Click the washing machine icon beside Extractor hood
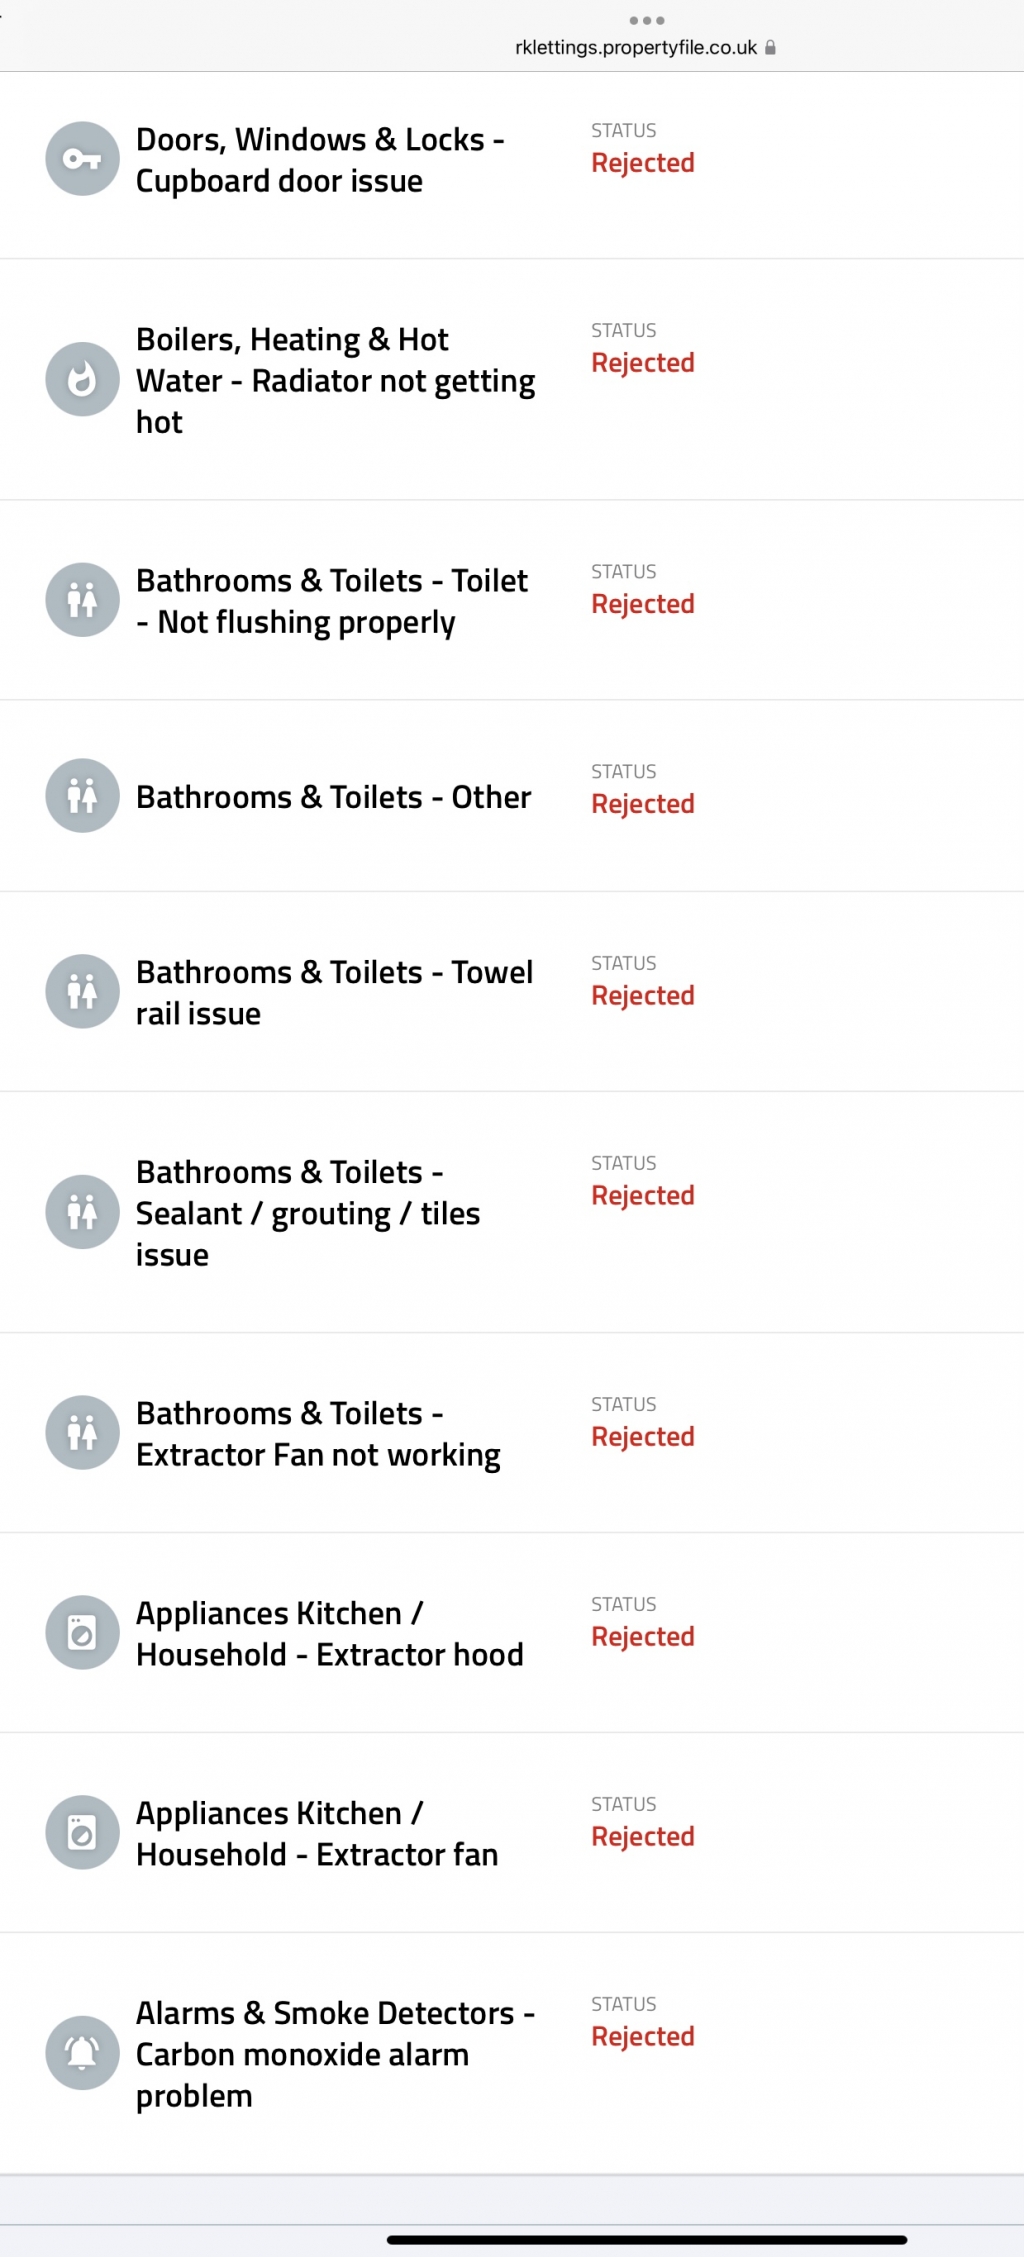 click(x=82, y=1633)
